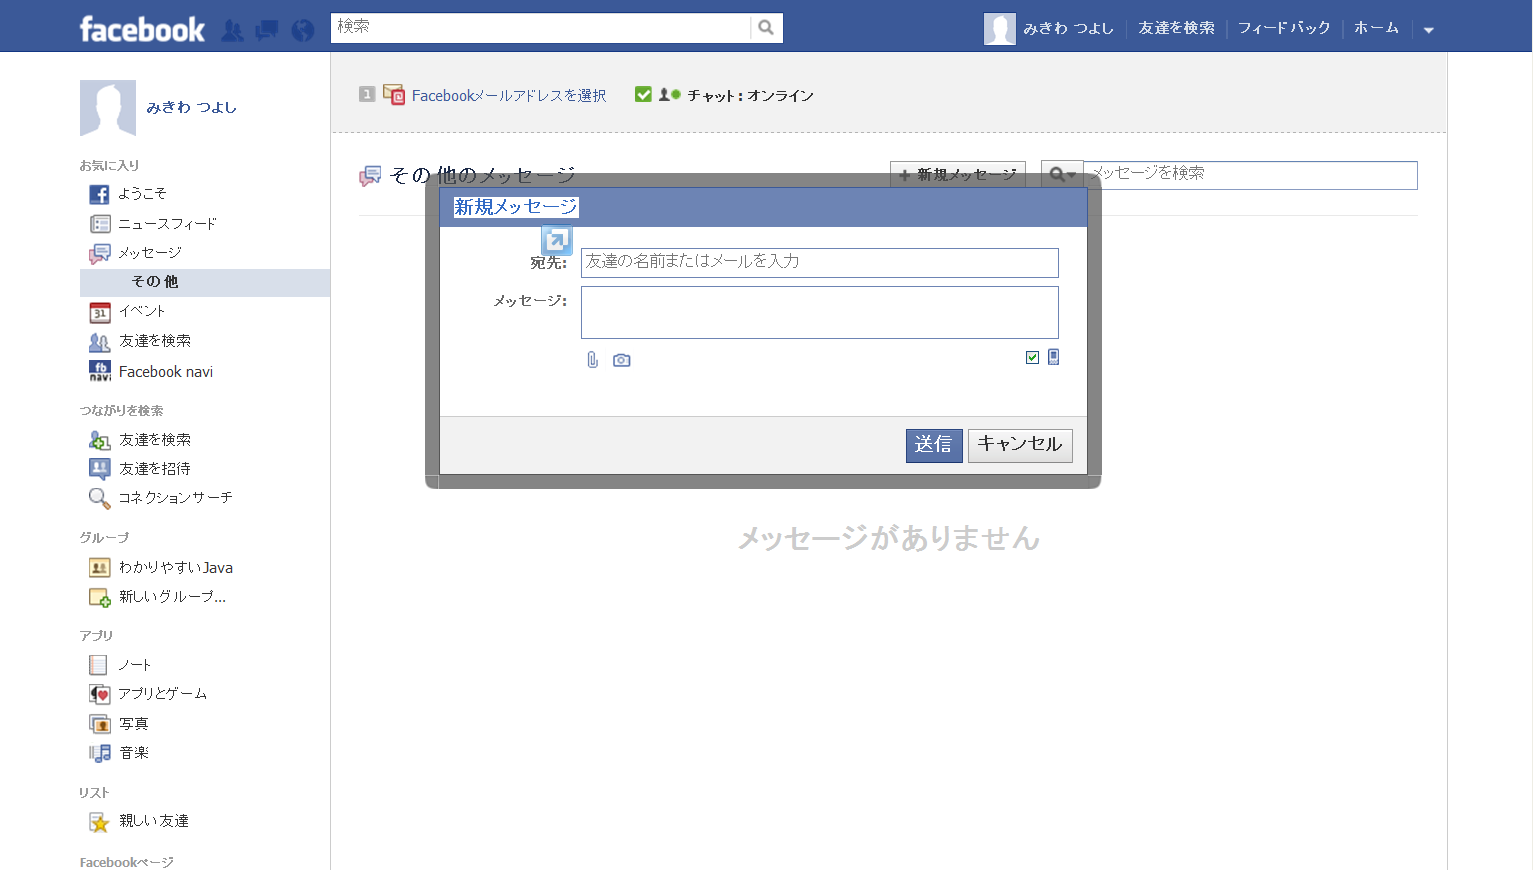
Task: Click the search magnifier button in header
Action: [x=766, y=28]
